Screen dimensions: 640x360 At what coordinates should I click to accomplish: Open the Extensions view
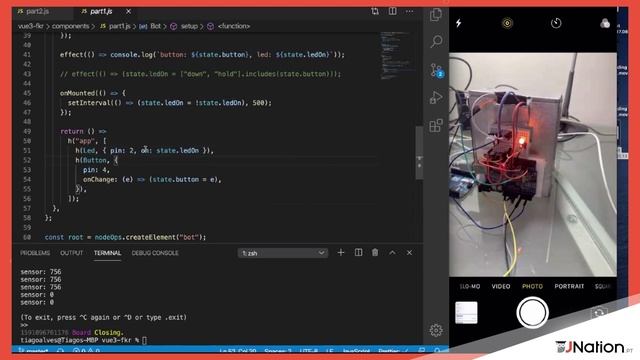tap(436, 125)
